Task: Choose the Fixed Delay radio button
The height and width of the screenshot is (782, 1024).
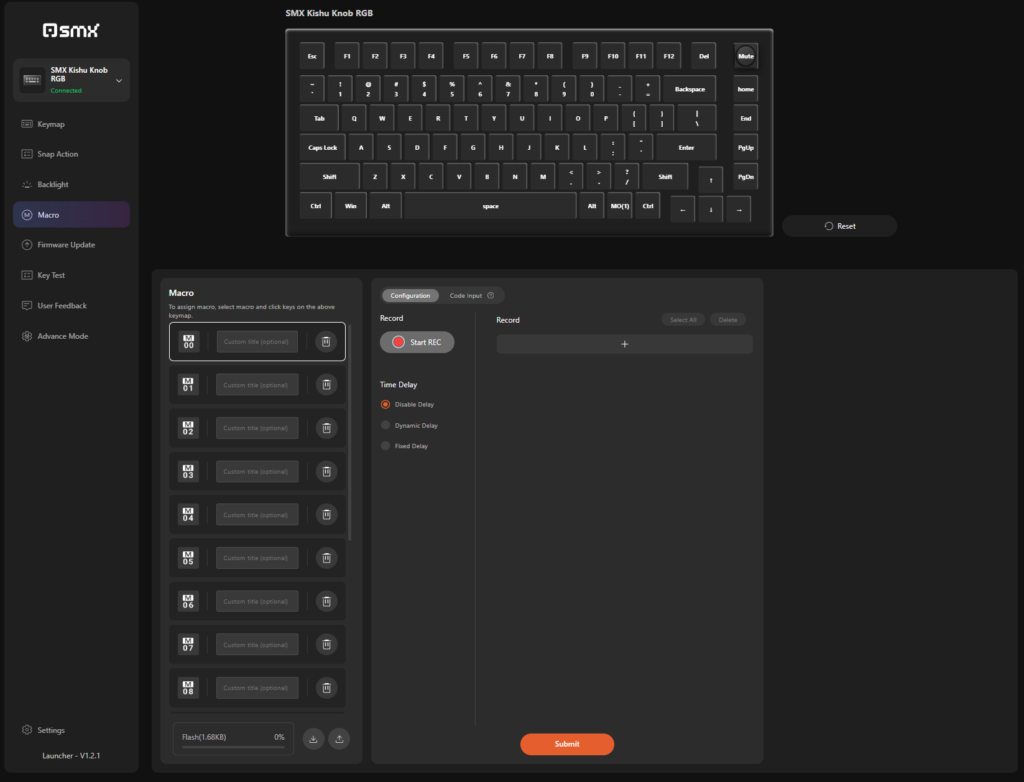Action: (x=386, y=446)
